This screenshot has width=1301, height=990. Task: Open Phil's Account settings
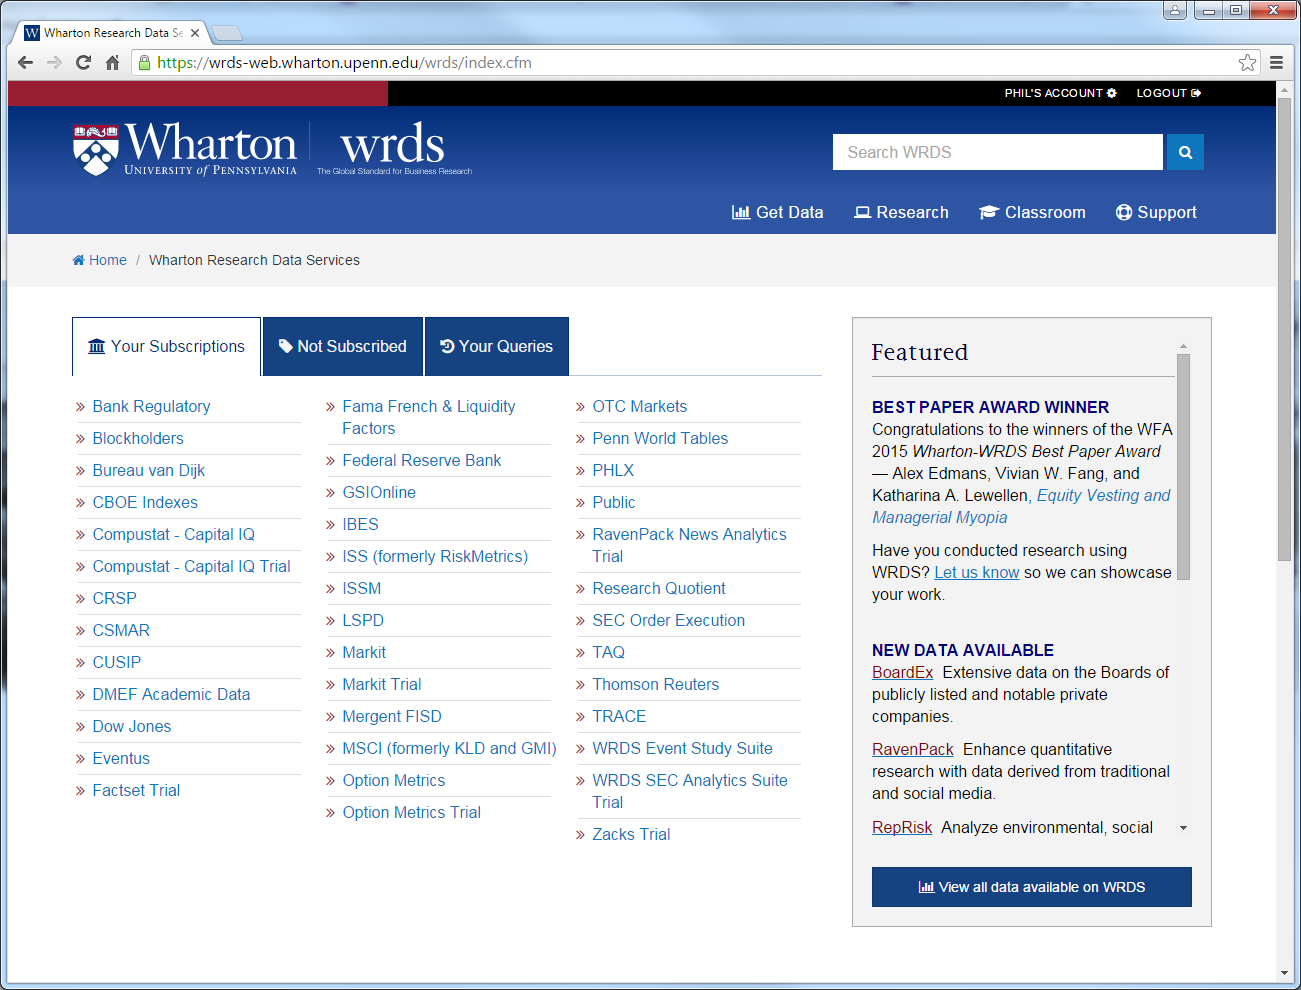(x=1060, y=93)
